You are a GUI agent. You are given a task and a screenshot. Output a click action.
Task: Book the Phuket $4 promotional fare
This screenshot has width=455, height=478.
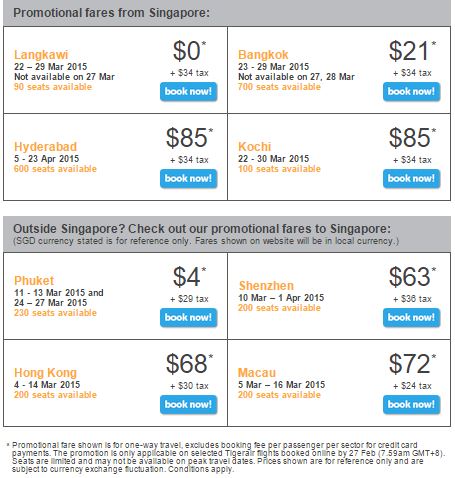click(188, 317)
